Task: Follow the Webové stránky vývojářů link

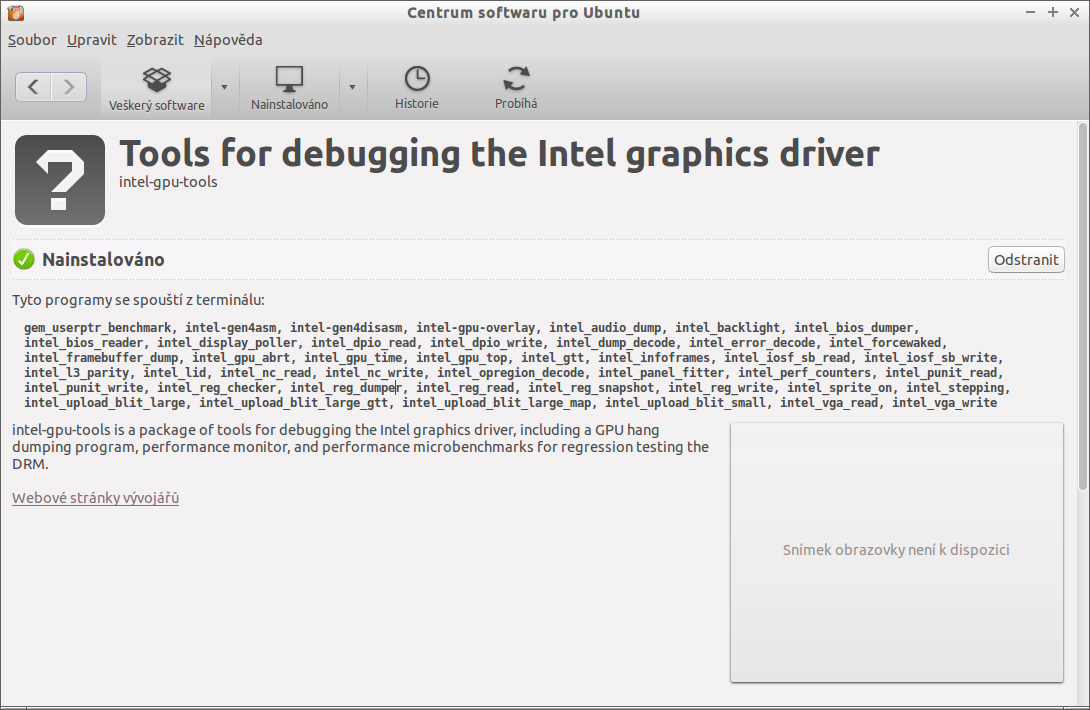Action: coord(95,498)
